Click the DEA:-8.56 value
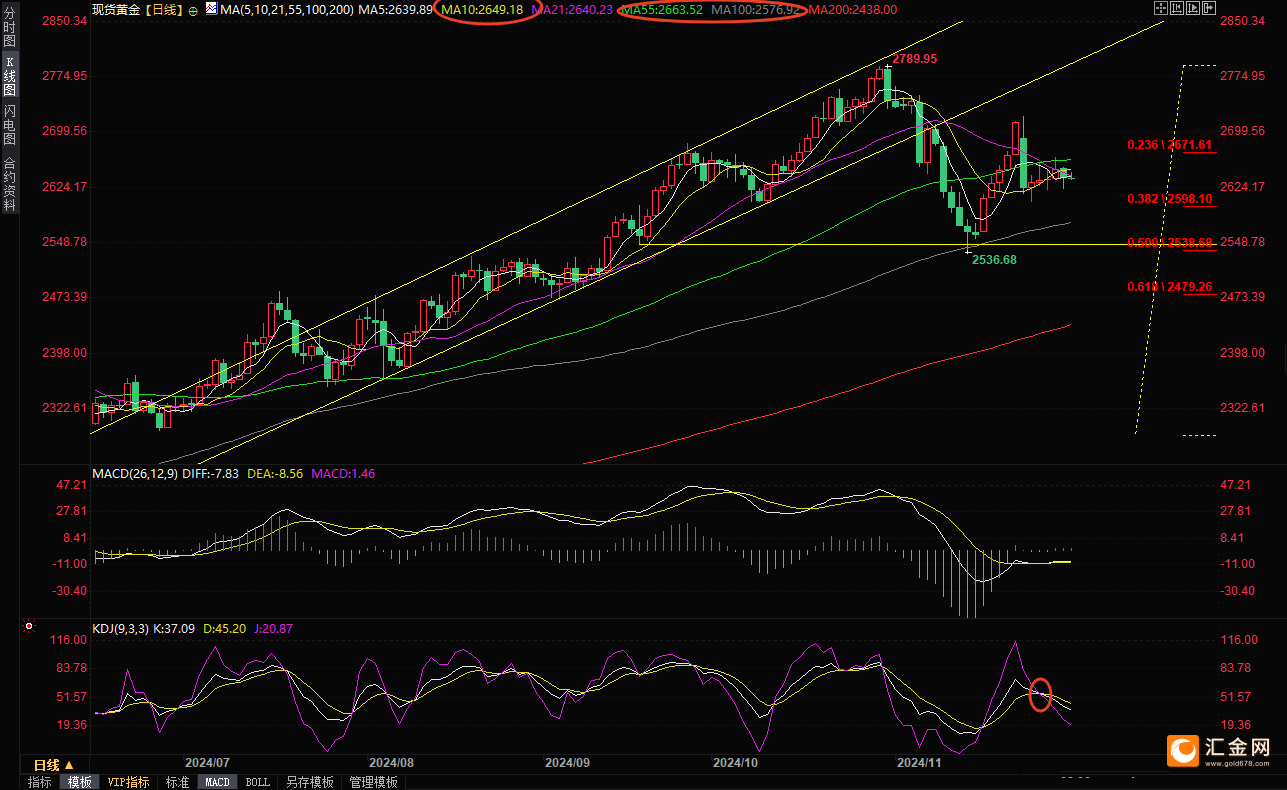This screenshot has width=1287, height=790. coord(275,473)
